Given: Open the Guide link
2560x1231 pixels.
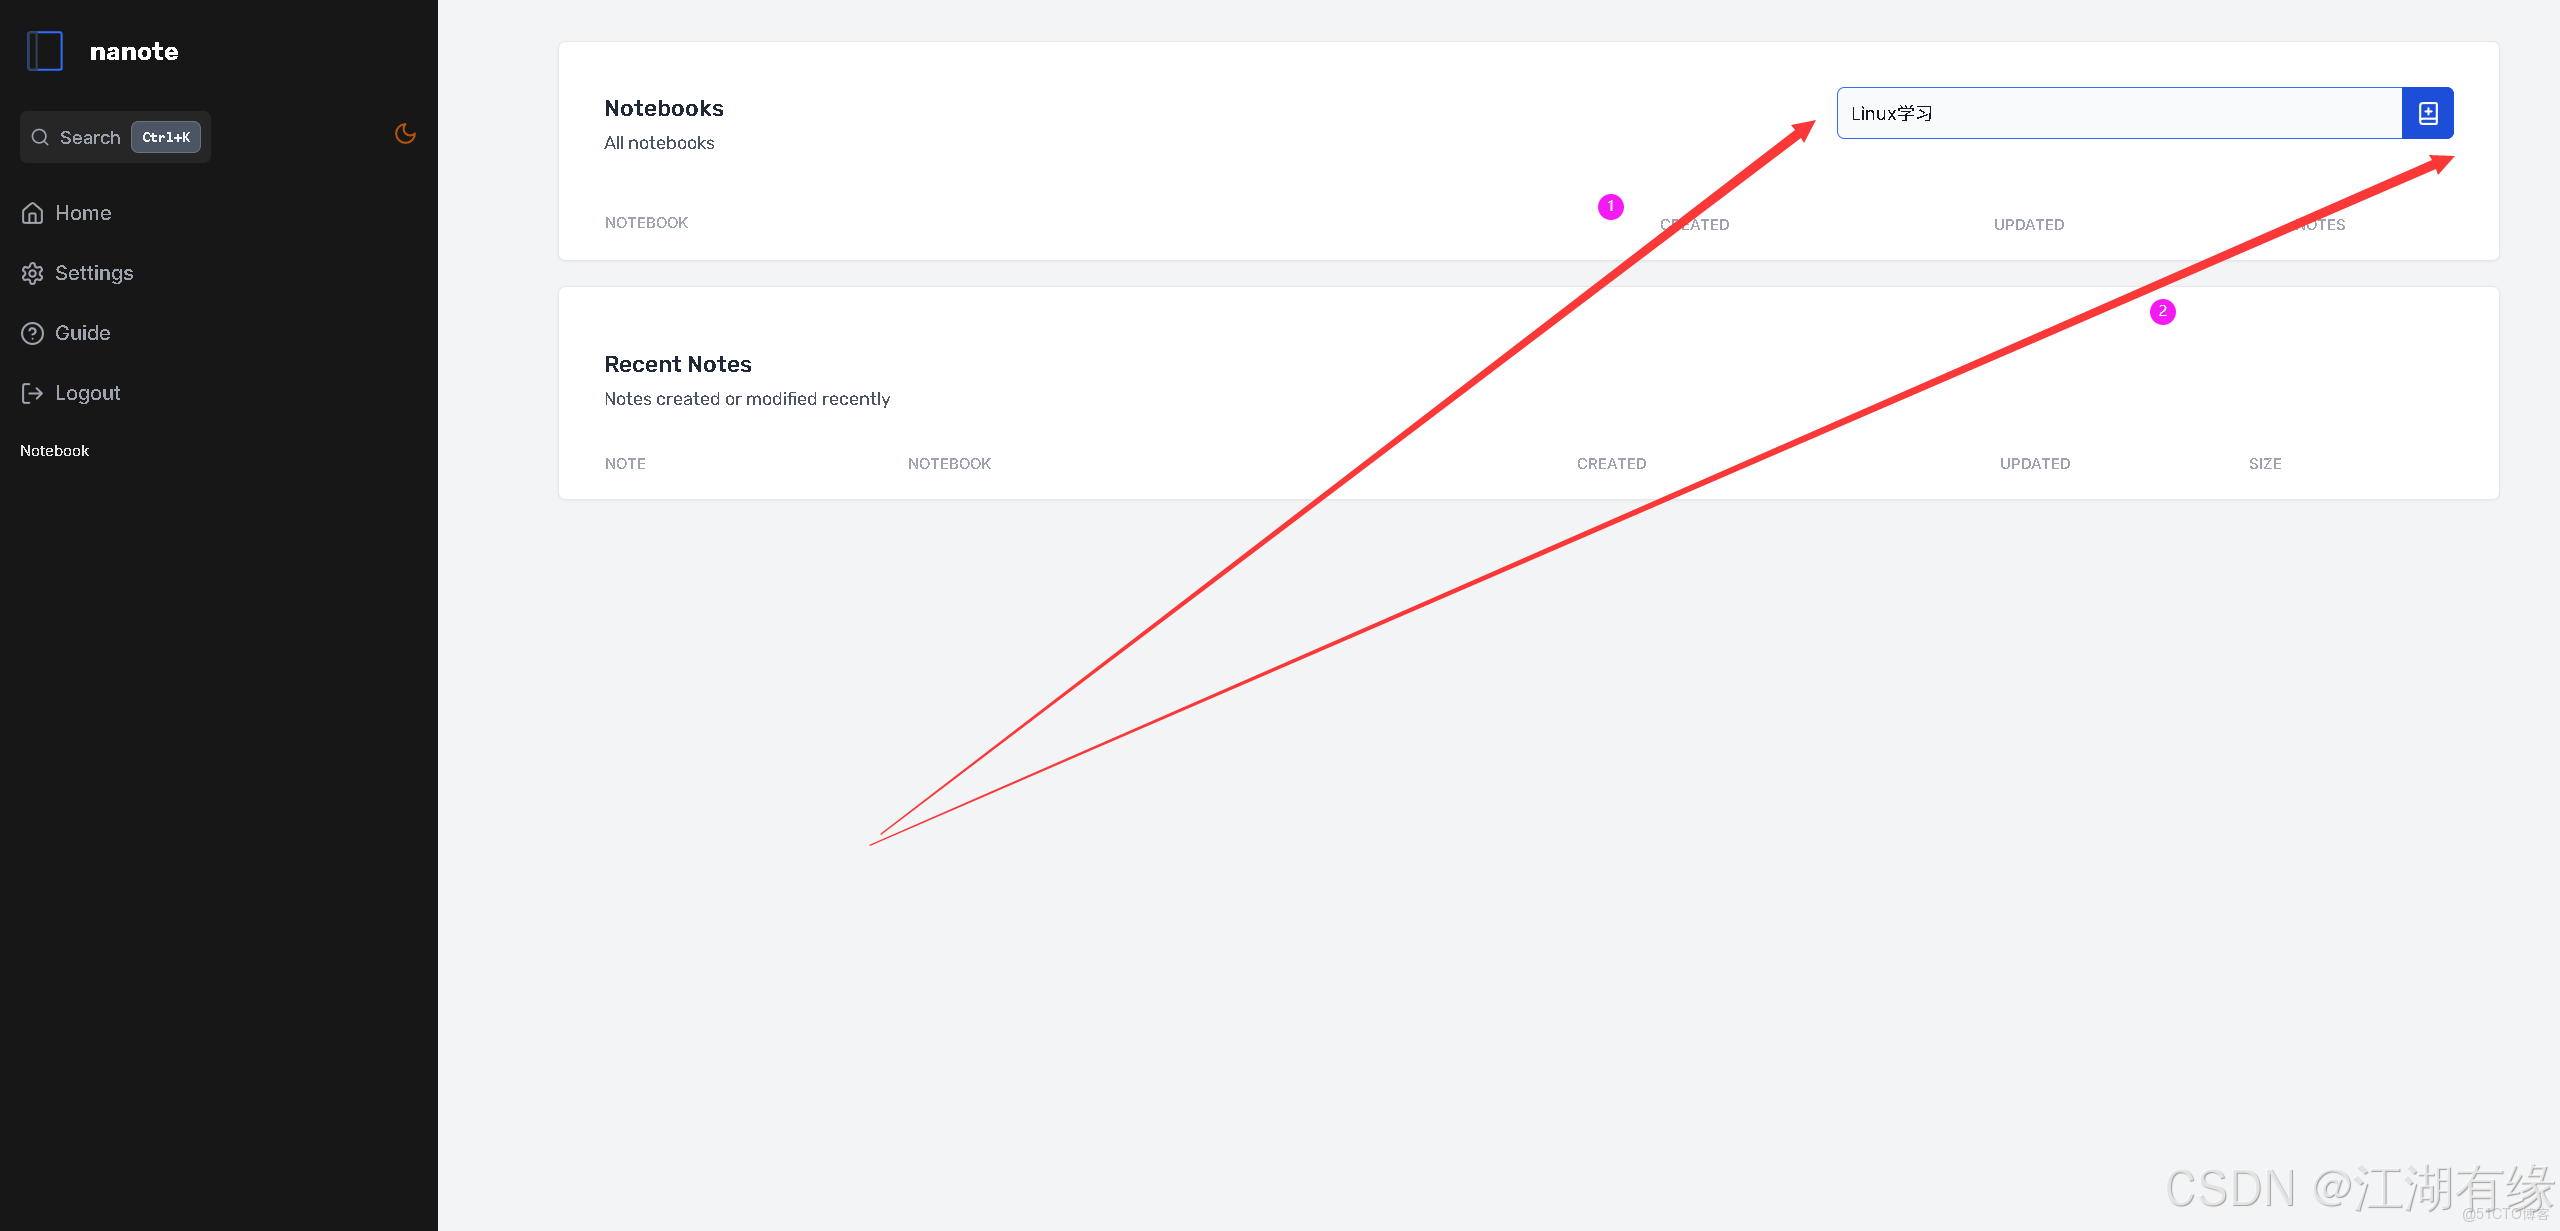Looking at the screenshot, I should tap(83, 333).
